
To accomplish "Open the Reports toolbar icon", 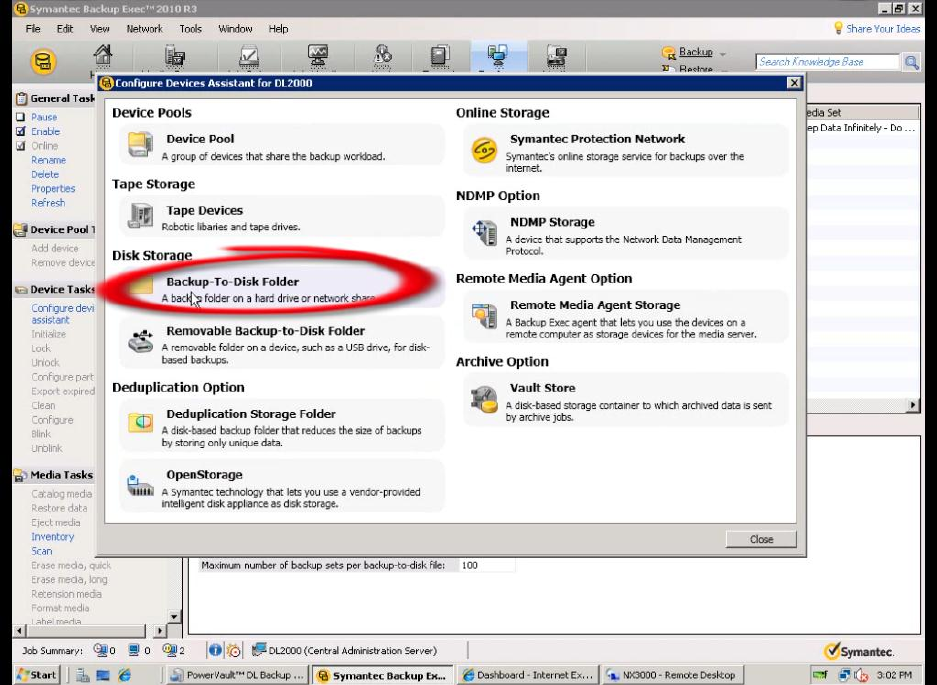I will coord(440,56).
